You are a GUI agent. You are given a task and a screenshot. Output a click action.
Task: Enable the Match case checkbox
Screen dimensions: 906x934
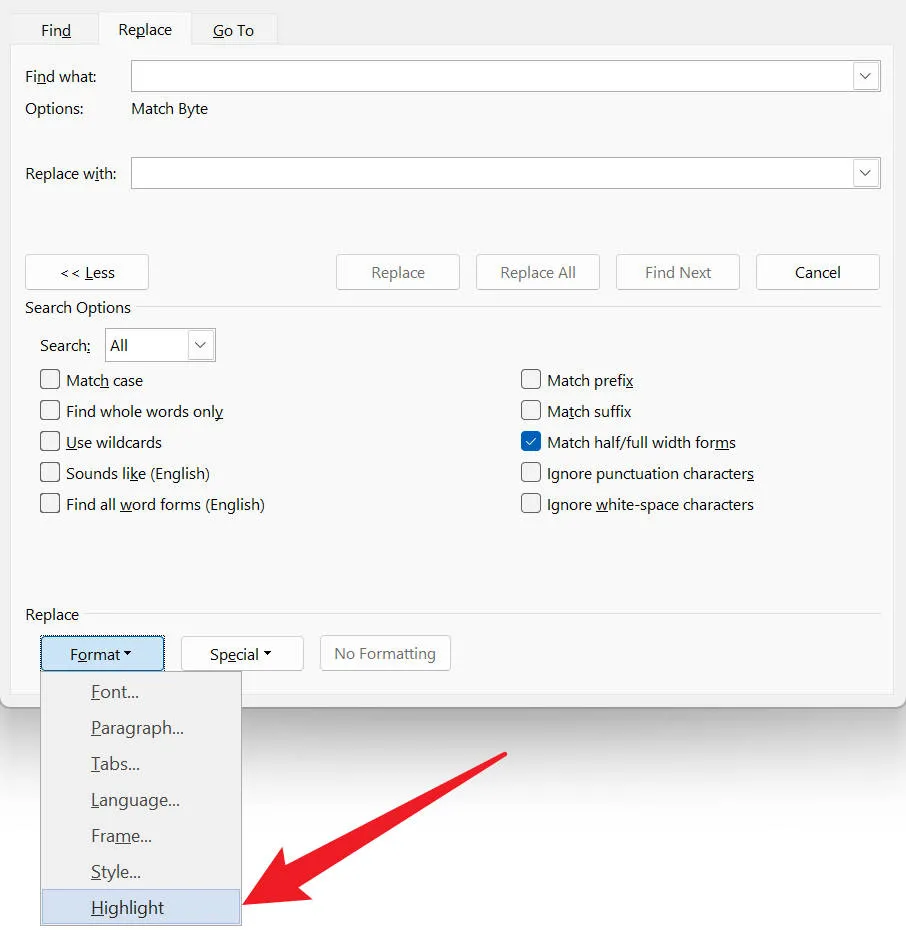[x=50, y=380]
